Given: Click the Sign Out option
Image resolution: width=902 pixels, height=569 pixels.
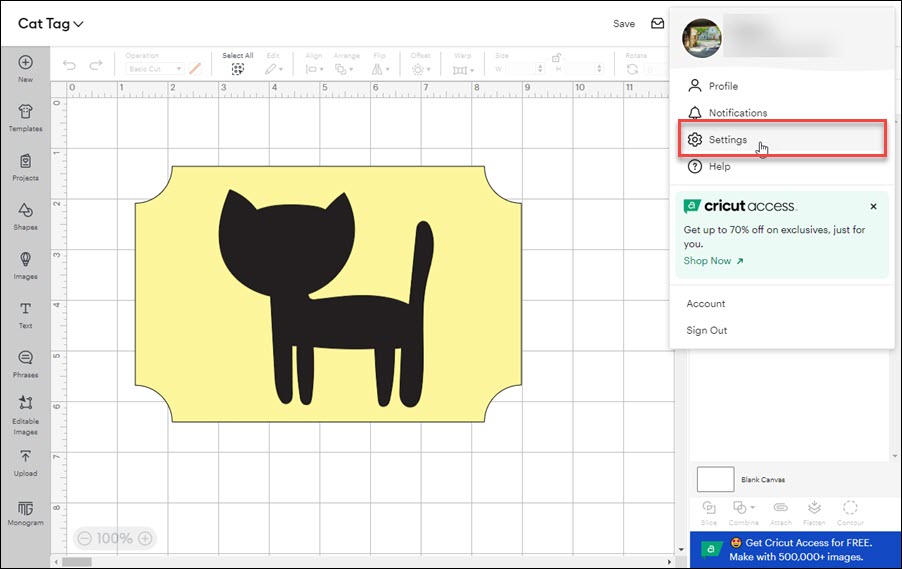Looking at the screenshot, I should pyautogui.click(x=706, y=331).
